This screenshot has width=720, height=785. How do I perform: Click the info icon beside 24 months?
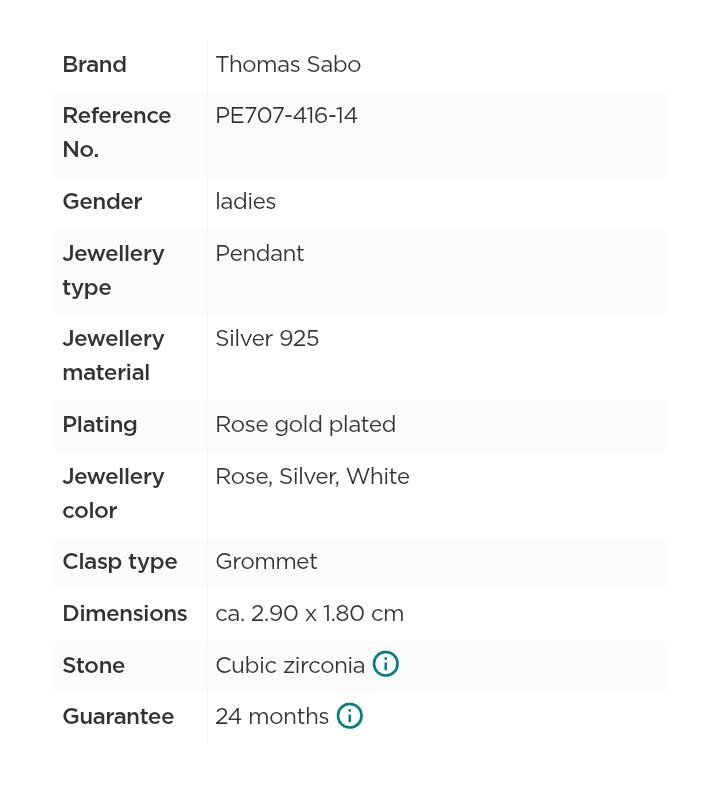pyautogui.click(x=349, y=716)
